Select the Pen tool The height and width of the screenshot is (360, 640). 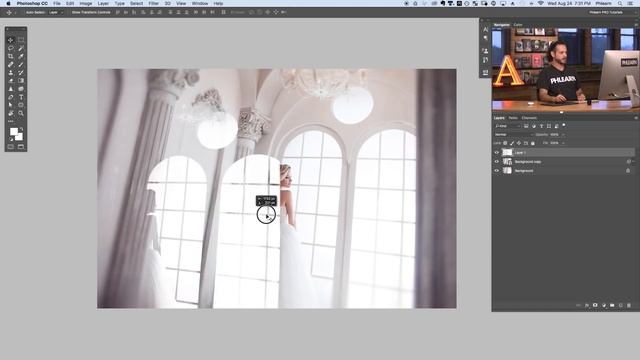[11, 97]
